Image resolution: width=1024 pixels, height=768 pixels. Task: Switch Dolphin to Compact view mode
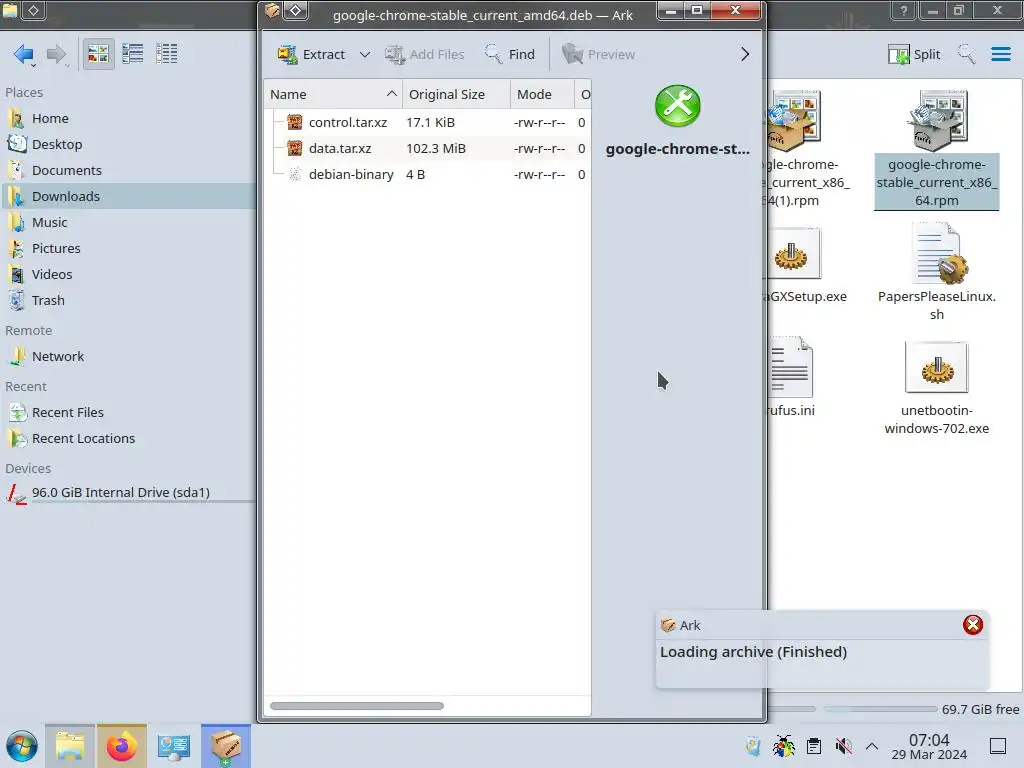click(x=133, y=54)
